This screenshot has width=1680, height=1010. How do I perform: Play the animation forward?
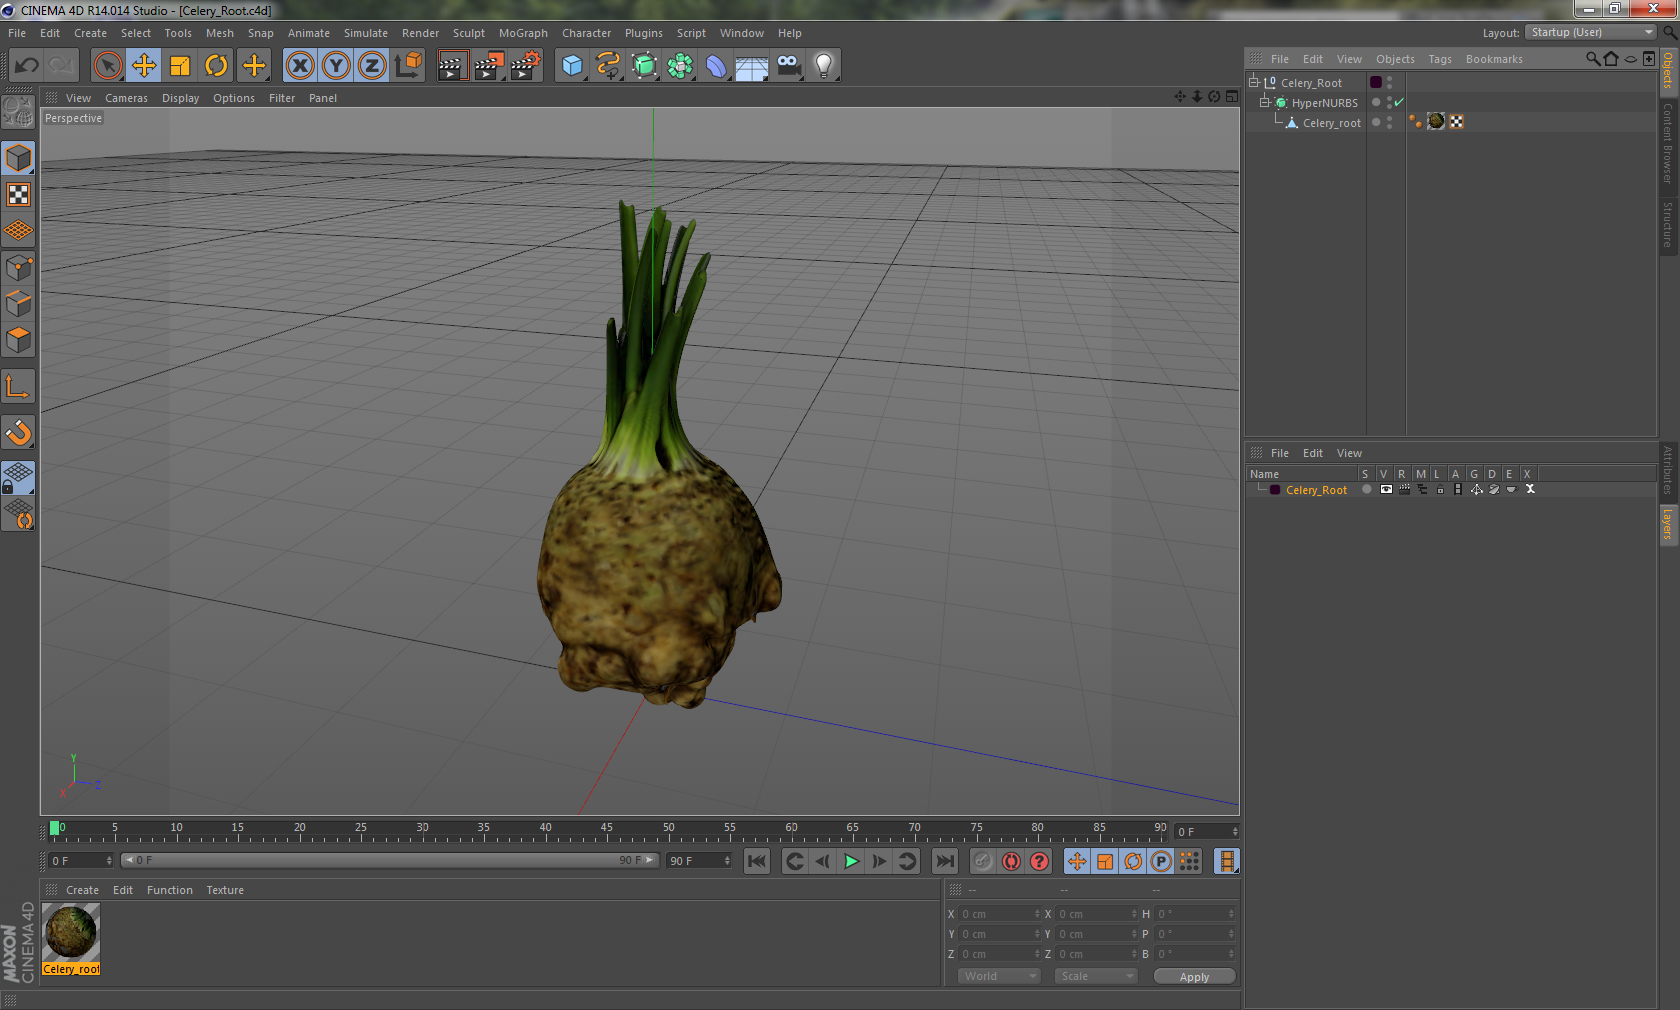pos(851,861)
